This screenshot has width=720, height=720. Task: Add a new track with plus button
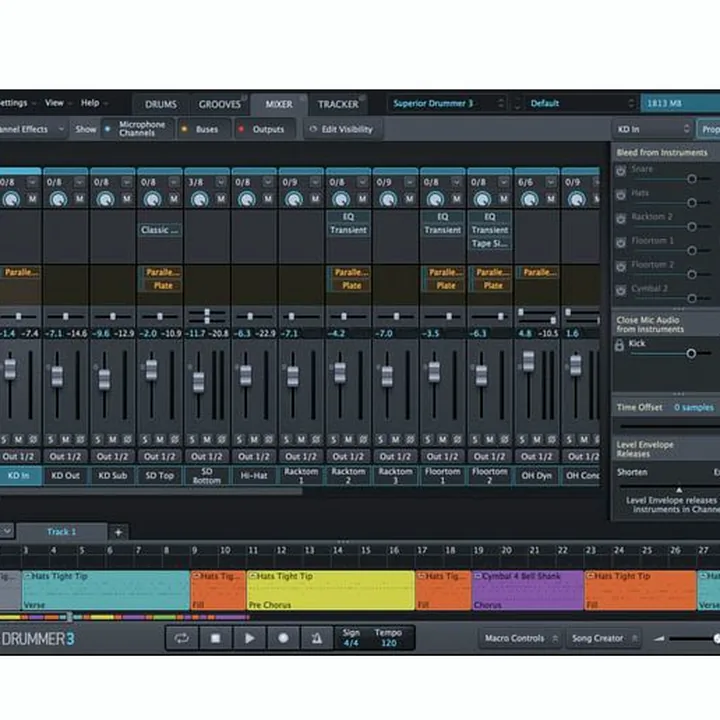tap(118, 532)
